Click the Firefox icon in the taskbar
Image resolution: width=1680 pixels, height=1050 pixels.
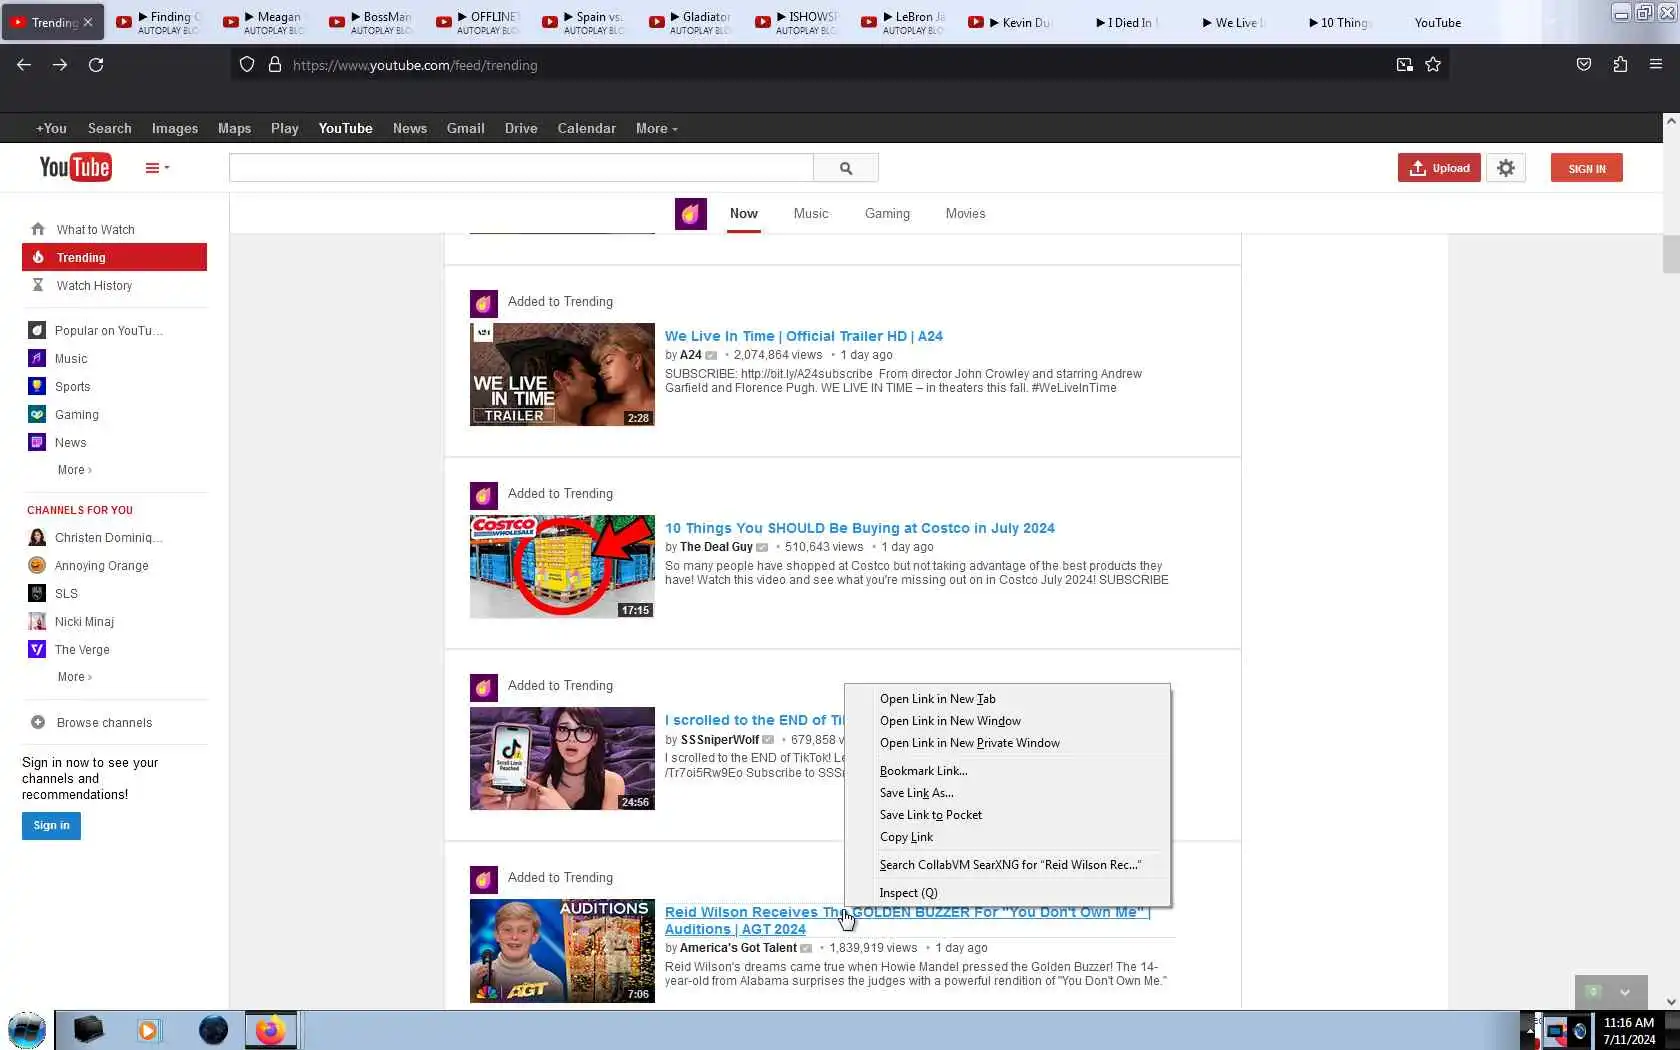[270, 1030]
